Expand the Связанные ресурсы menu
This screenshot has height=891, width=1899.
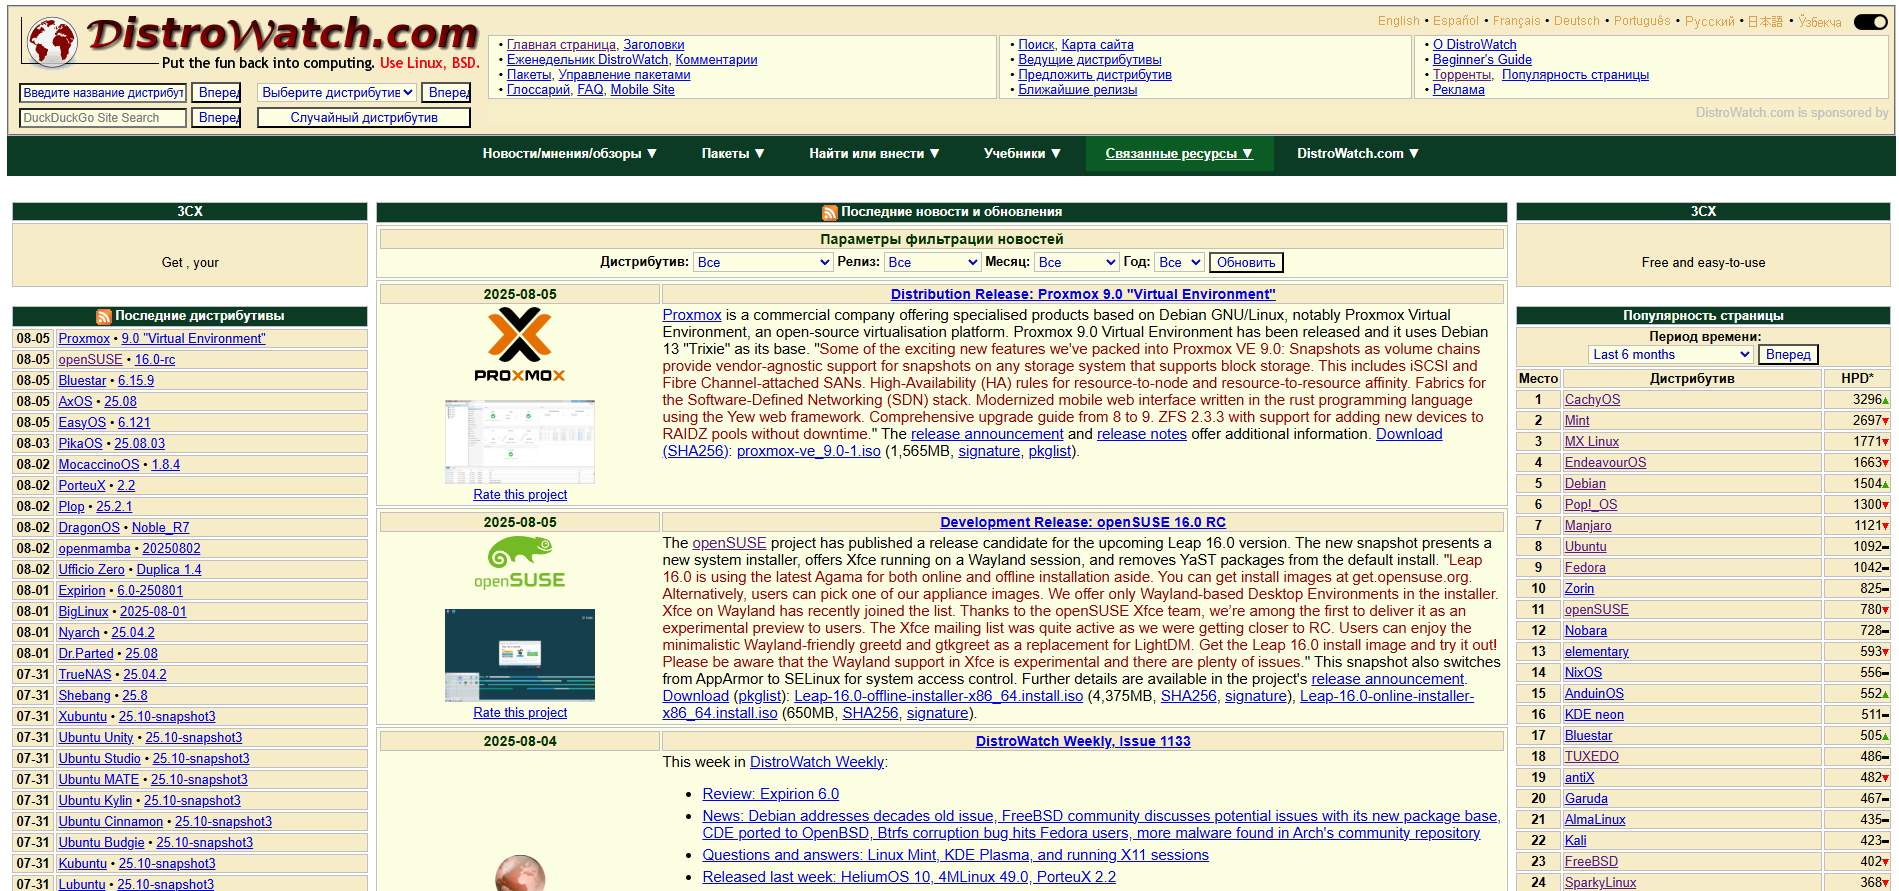click(1179, 153)
